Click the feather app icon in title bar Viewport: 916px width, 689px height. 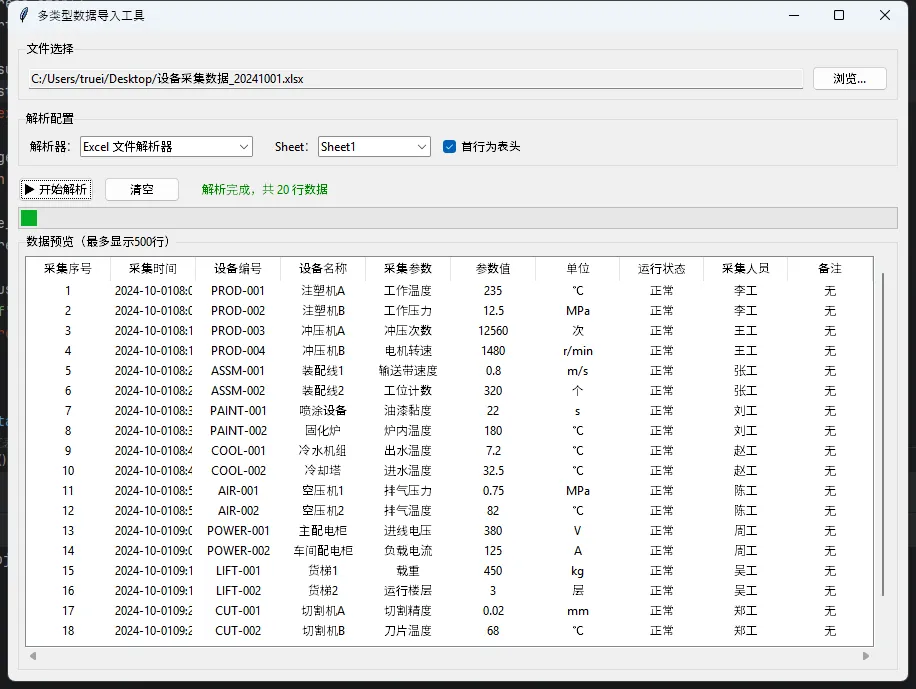coord(24,15)
